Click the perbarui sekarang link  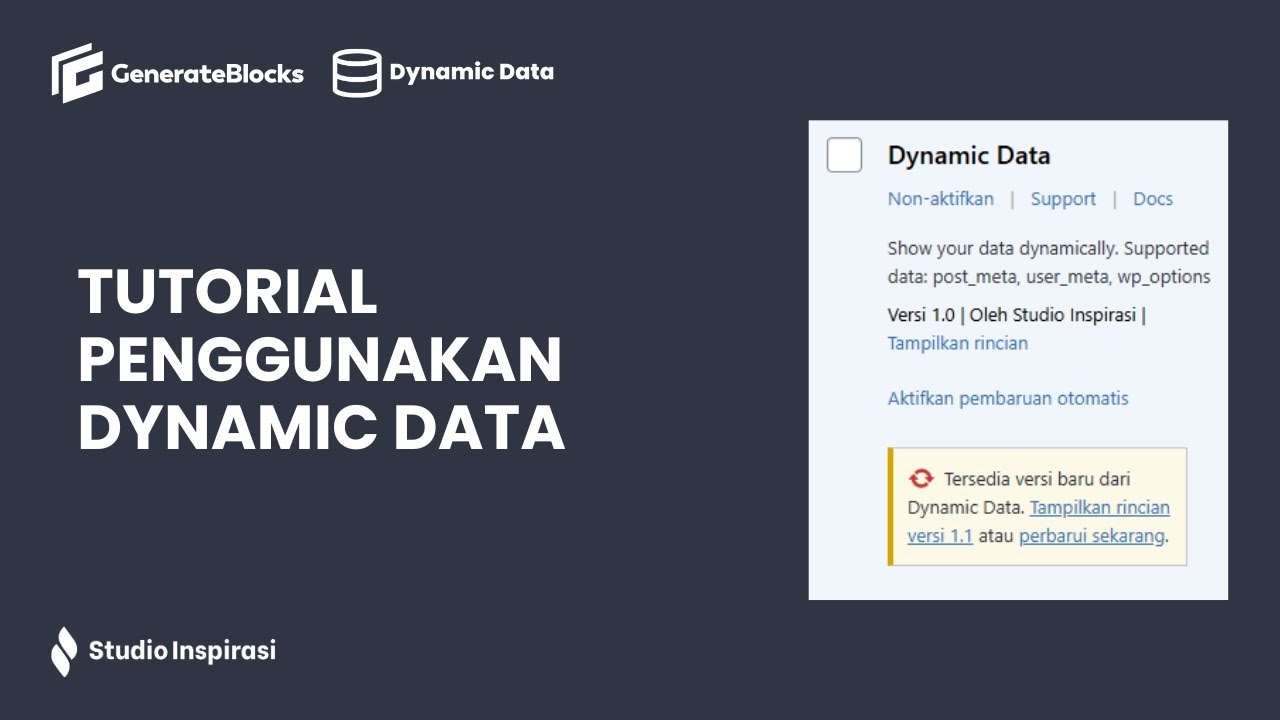click(1092, 535)
